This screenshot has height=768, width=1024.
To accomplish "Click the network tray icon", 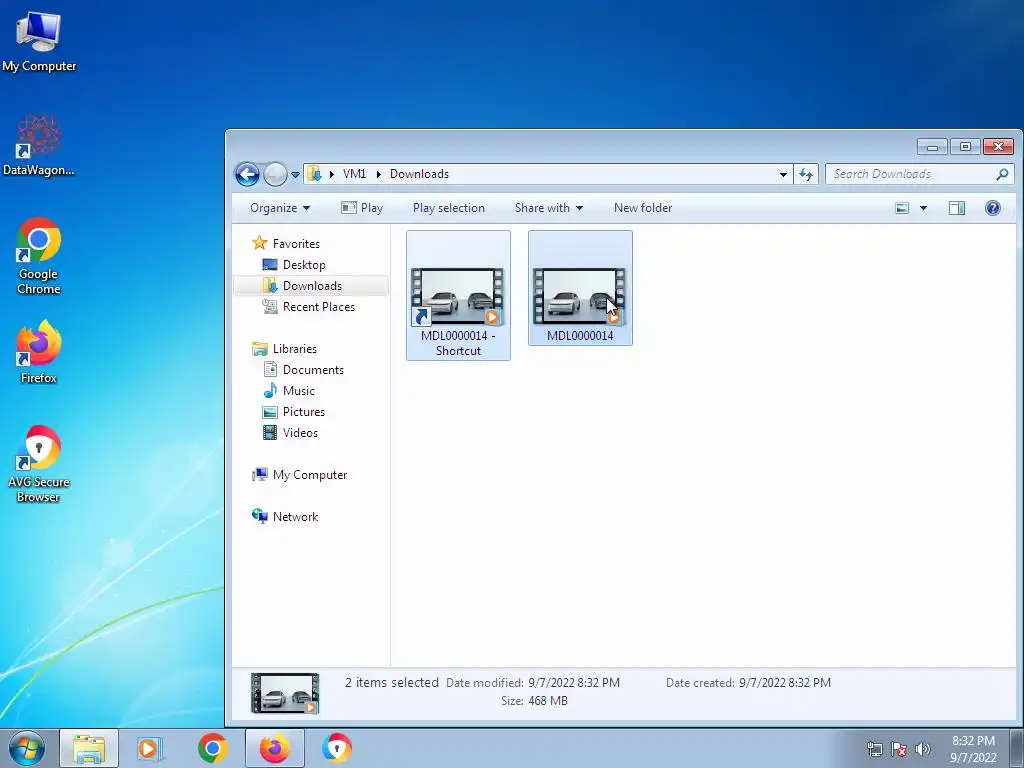I will point(874,749).
